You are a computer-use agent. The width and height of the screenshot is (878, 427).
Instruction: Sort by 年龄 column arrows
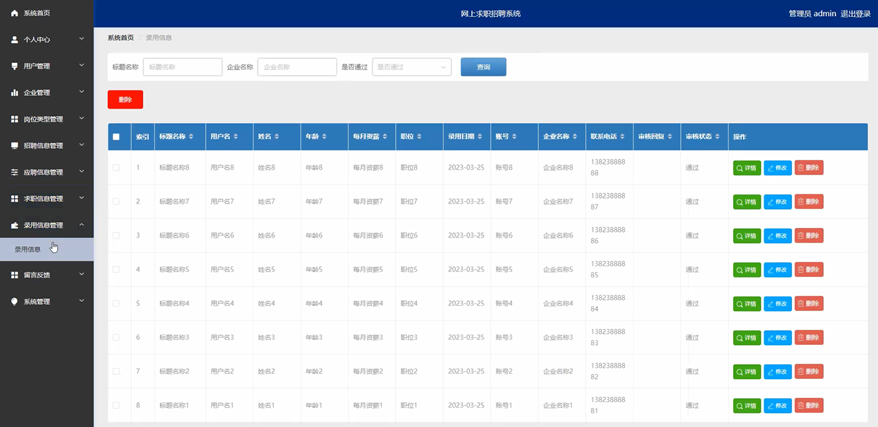[x=324, y=137]
